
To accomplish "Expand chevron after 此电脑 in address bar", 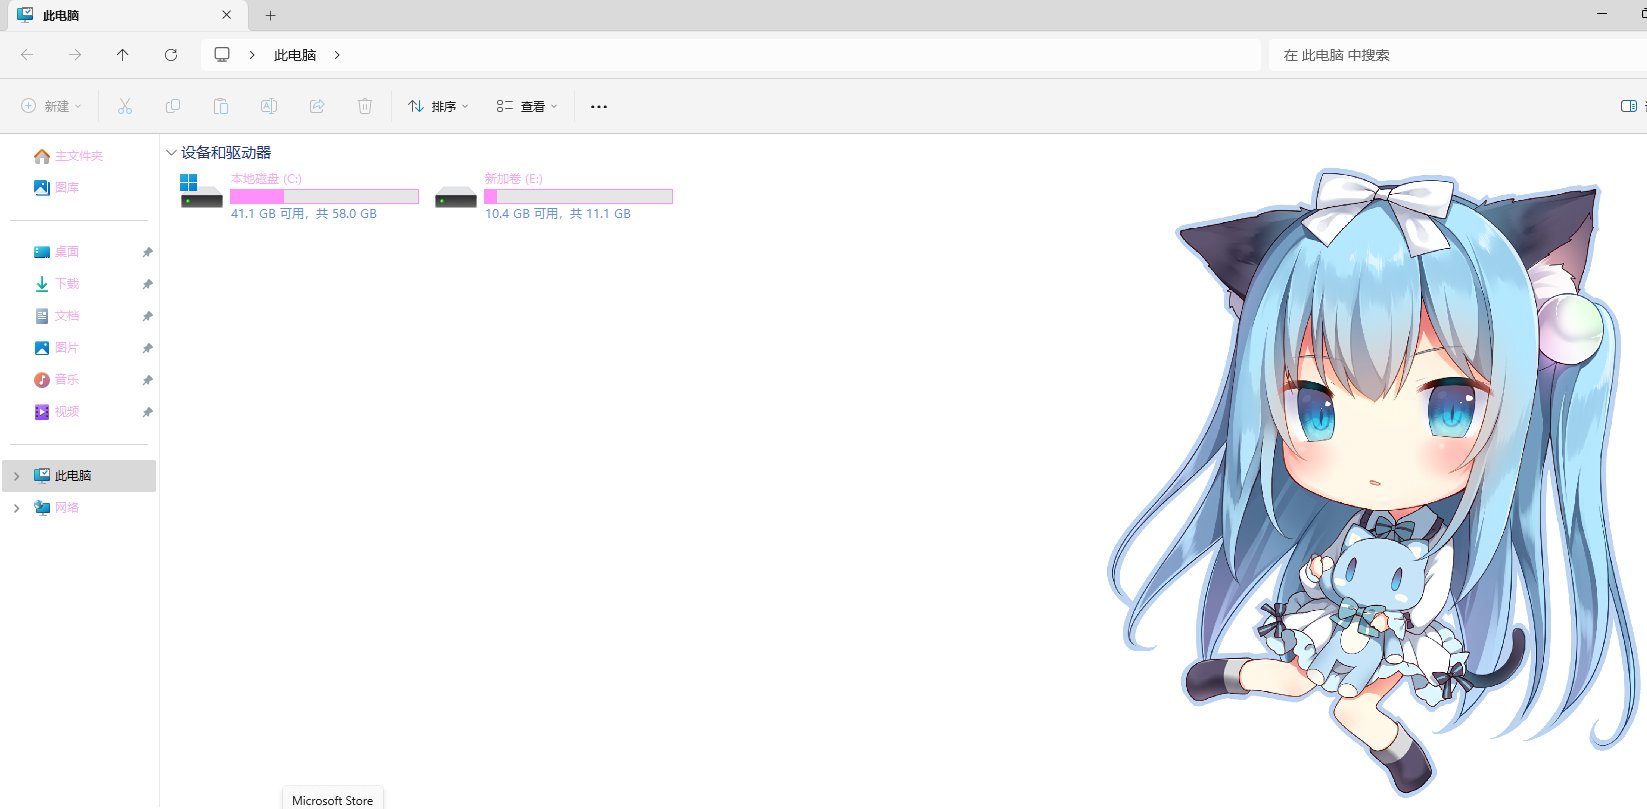I will [337, 55].
